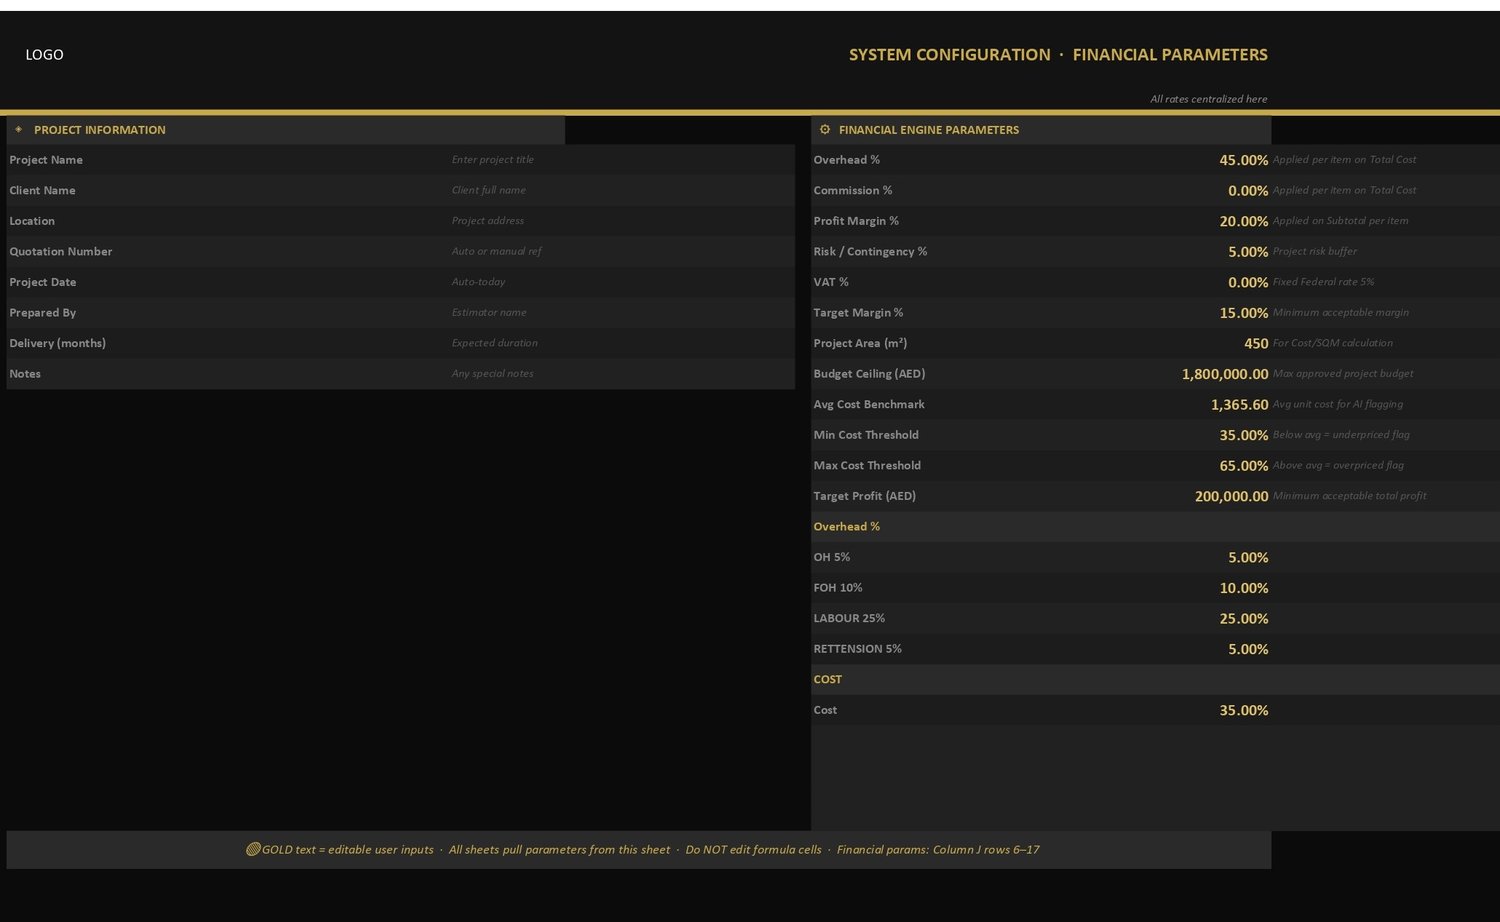Select the Cost value 35.00%
This screenshot has height=922, width=1500.
1243,710
